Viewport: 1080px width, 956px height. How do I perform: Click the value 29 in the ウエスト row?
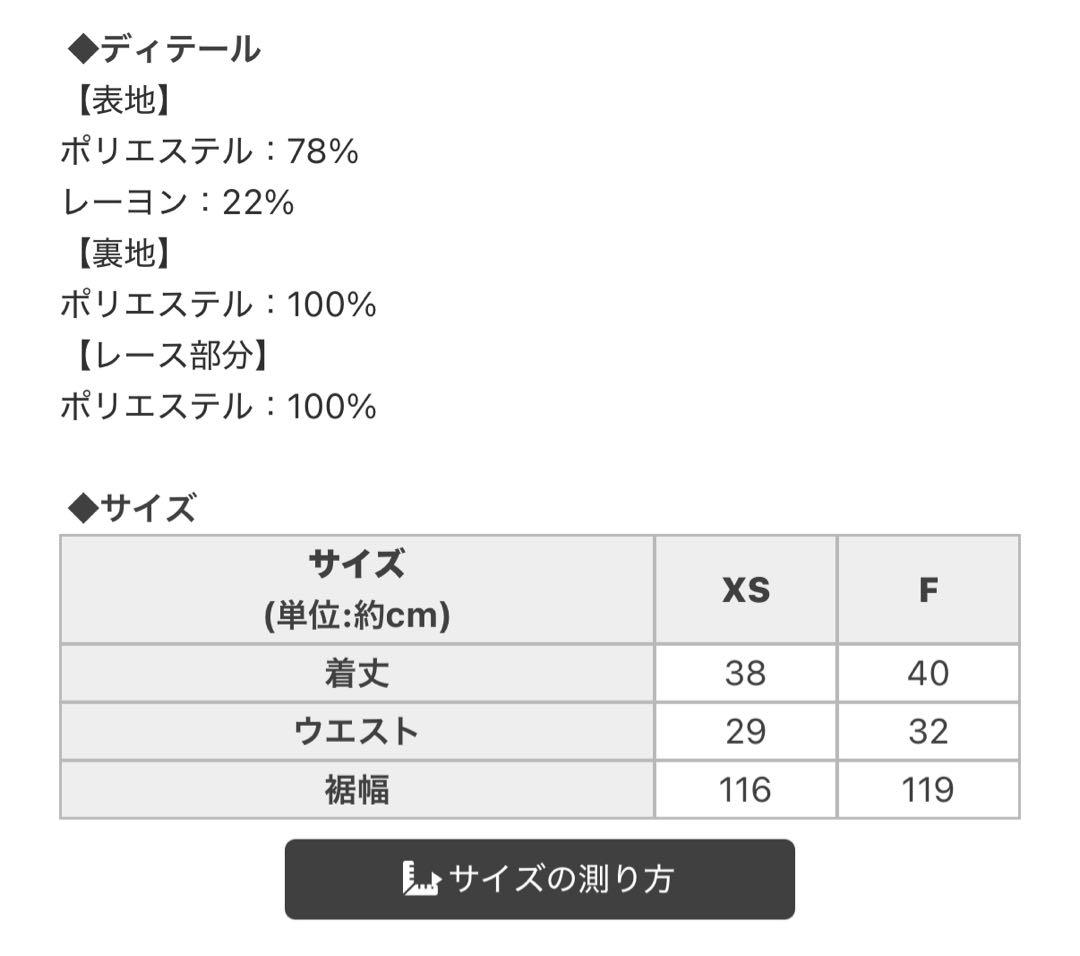[745, 731]
